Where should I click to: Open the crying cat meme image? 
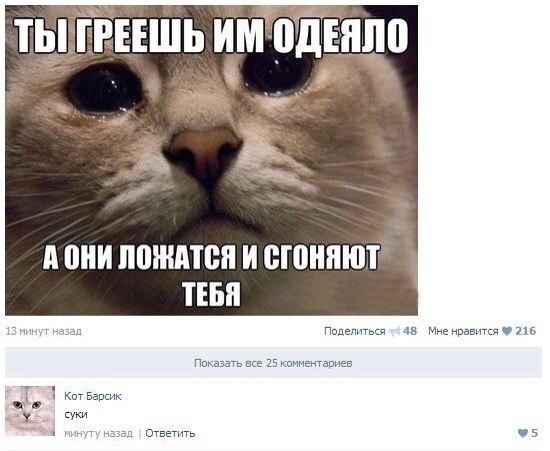coord(212,160)
